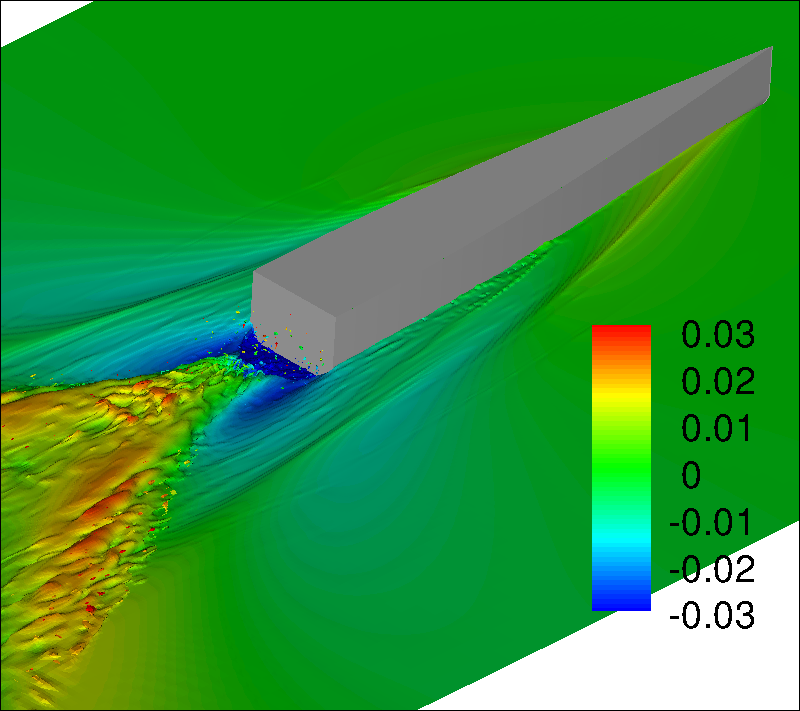Click the rainbow color legend bar
Viewport: 800px width, 711px height.
click(x=621, y=468)
